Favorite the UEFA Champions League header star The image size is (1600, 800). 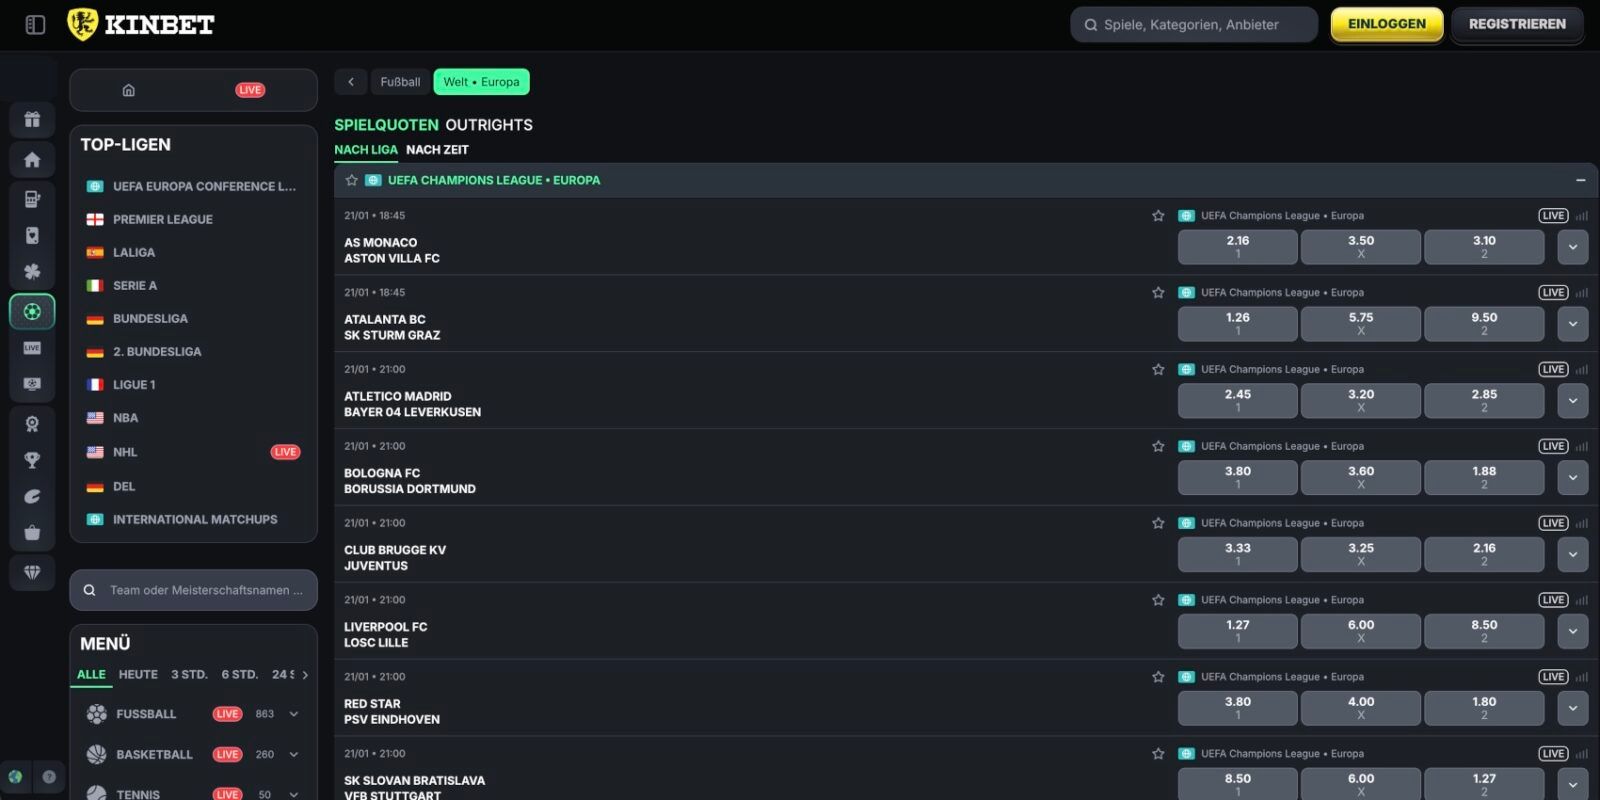click(351, 181)
